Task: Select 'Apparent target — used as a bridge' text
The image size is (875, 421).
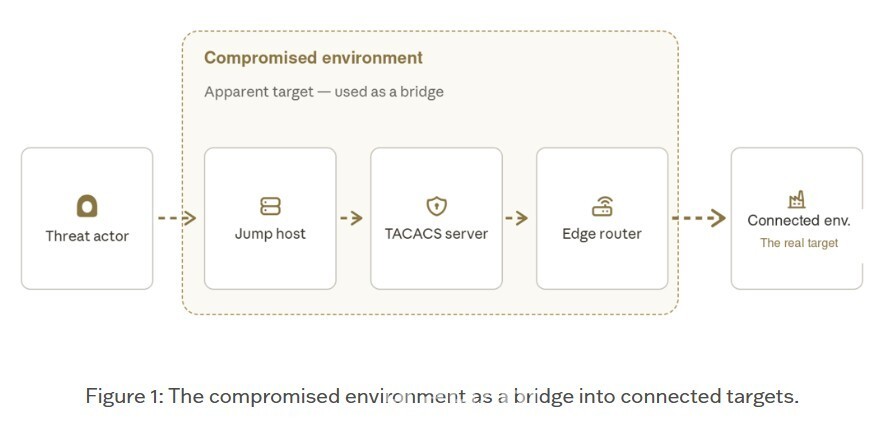Action: point(324,92)
